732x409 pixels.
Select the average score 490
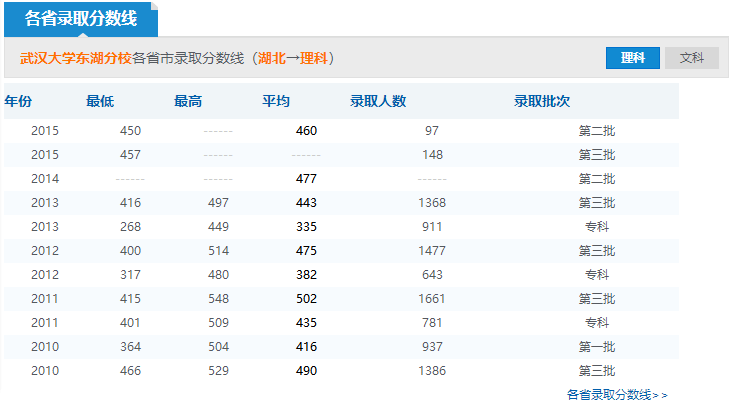point(306,371)
